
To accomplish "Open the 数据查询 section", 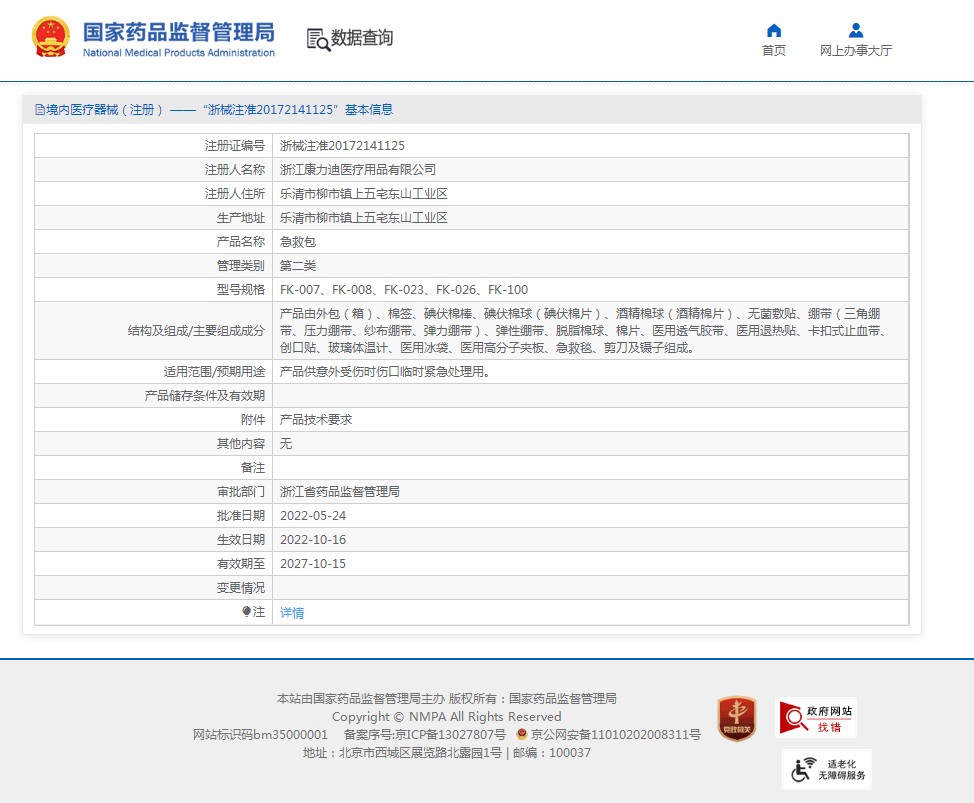I will [362, 38].
